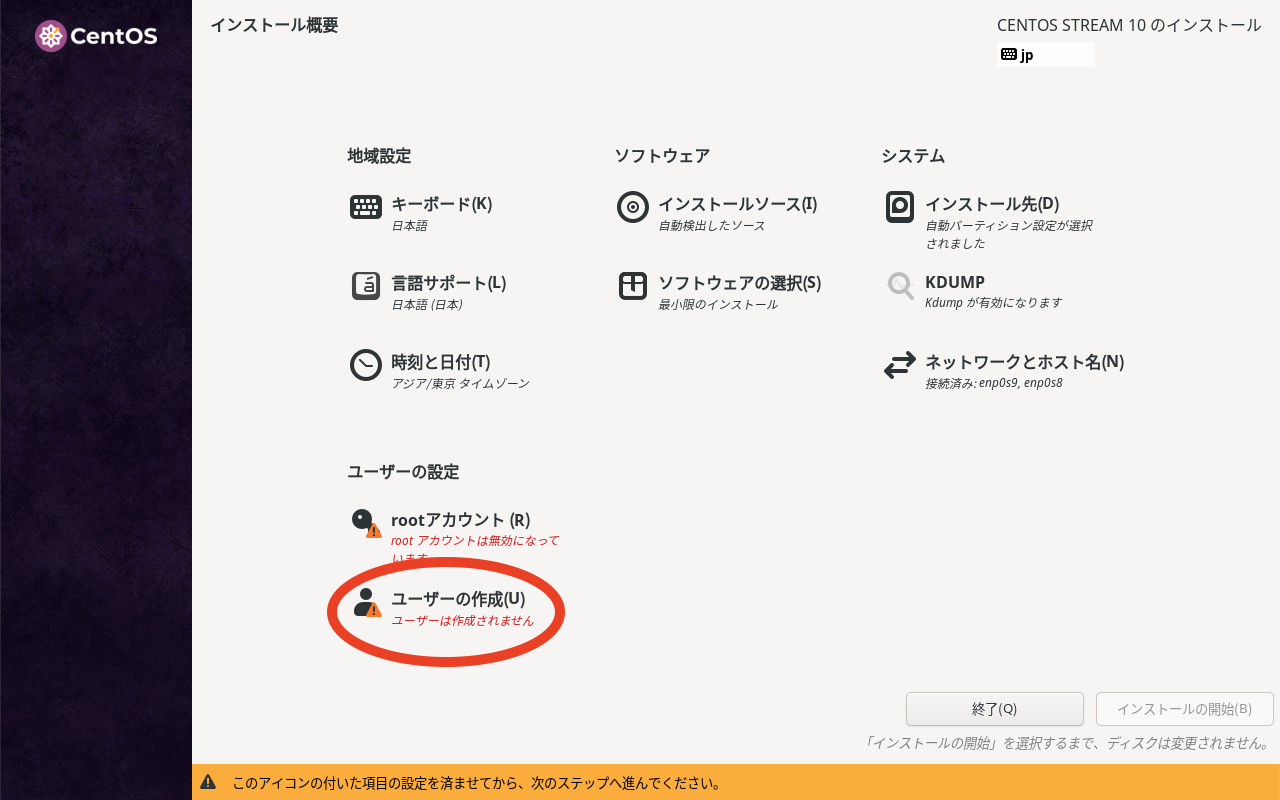The image size is (1280, 800).
Task: Click the user icon for ユーザーの作成
Action: [366, 602]
